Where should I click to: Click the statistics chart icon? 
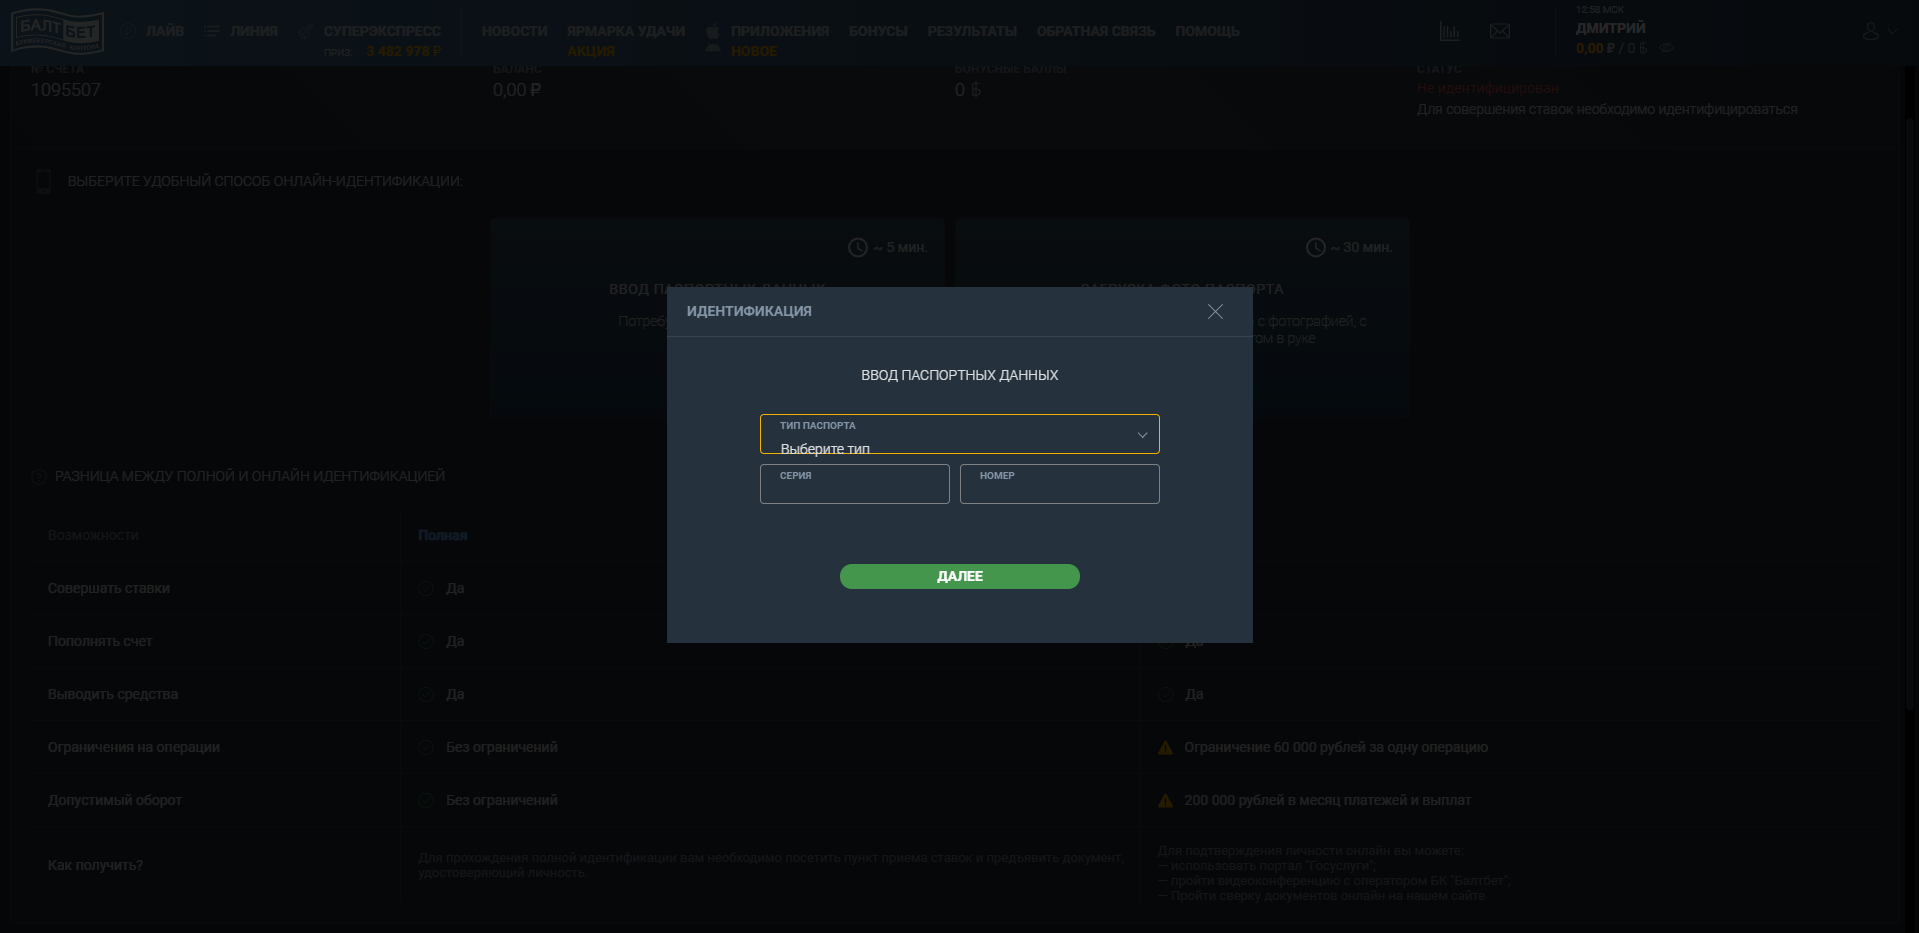coord(1450,32)
